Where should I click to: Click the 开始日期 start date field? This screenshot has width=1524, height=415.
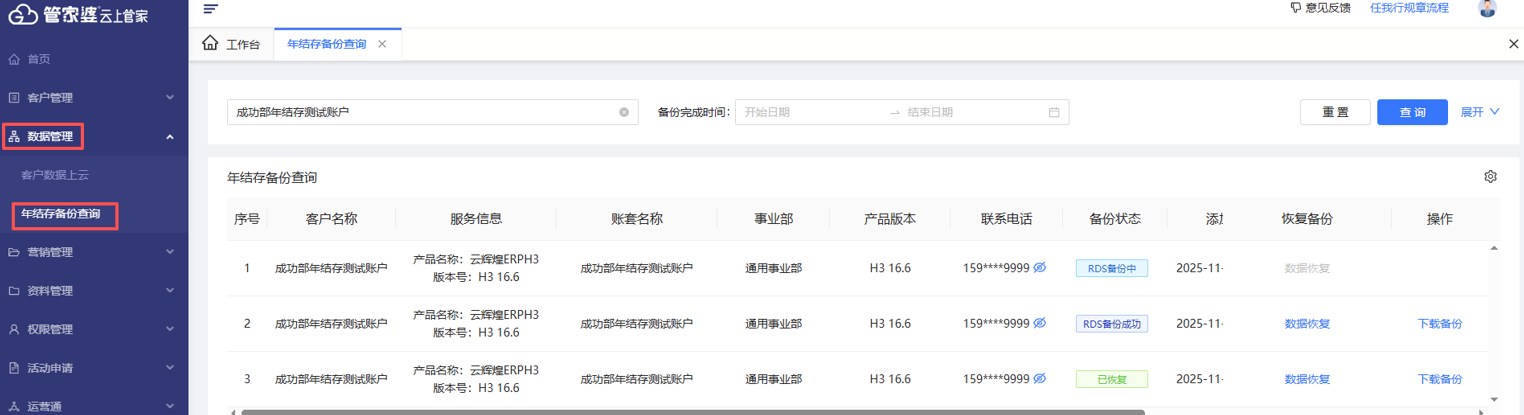tap(810, 113)
